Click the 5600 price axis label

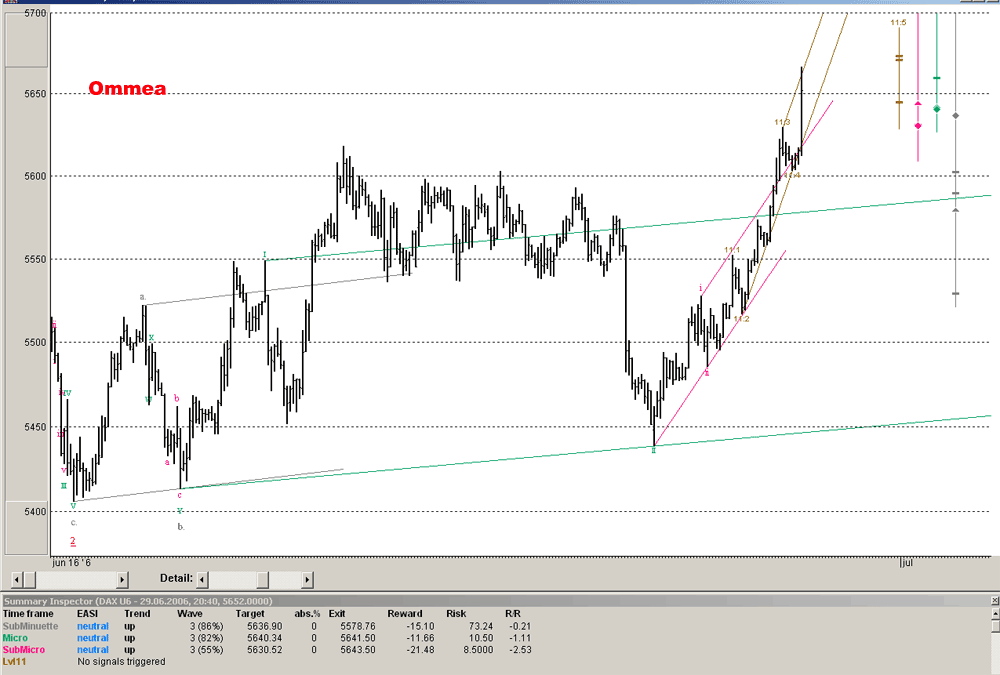pos(36,176)
